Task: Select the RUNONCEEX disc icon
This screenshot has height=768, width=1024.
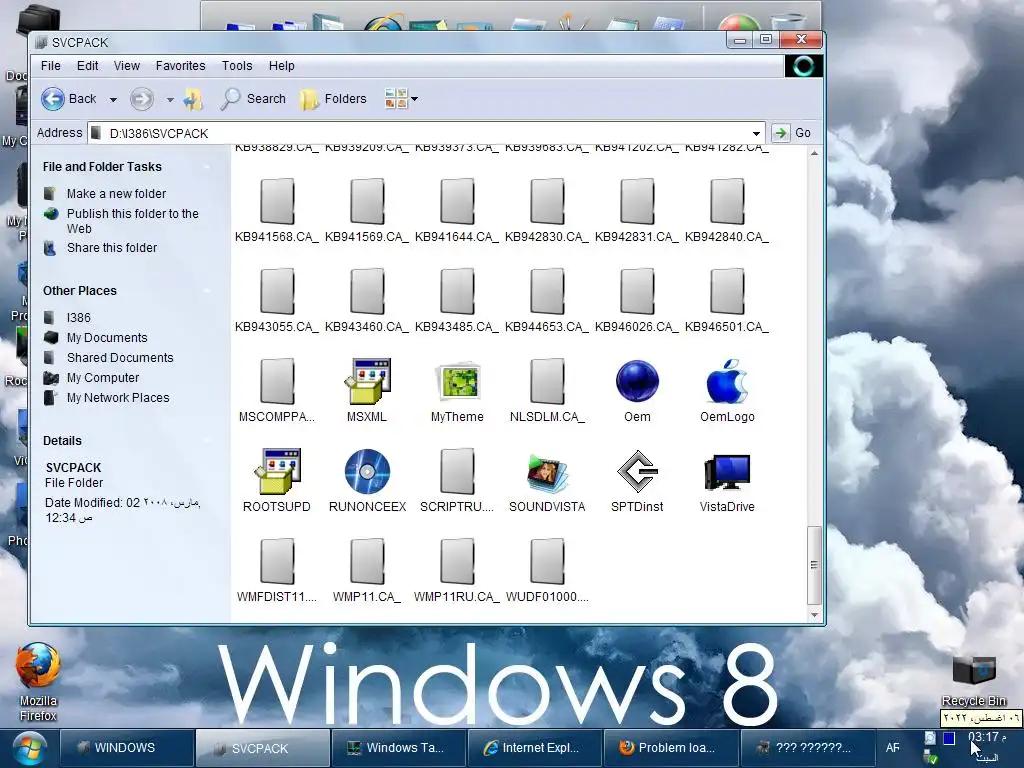Action: [x=367, y=472]
